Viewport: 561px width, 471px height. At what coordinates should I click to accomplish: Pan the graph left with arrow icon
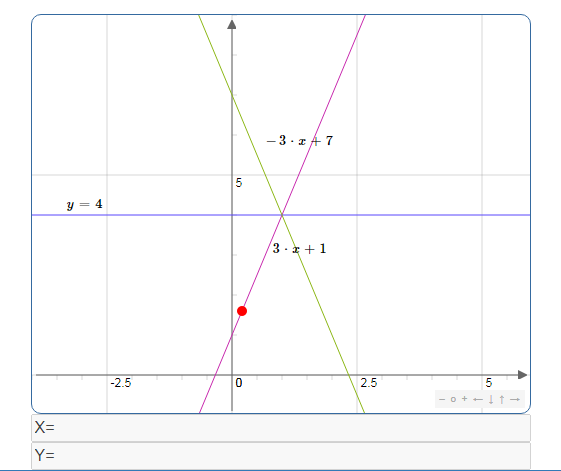tap(478, 399)
